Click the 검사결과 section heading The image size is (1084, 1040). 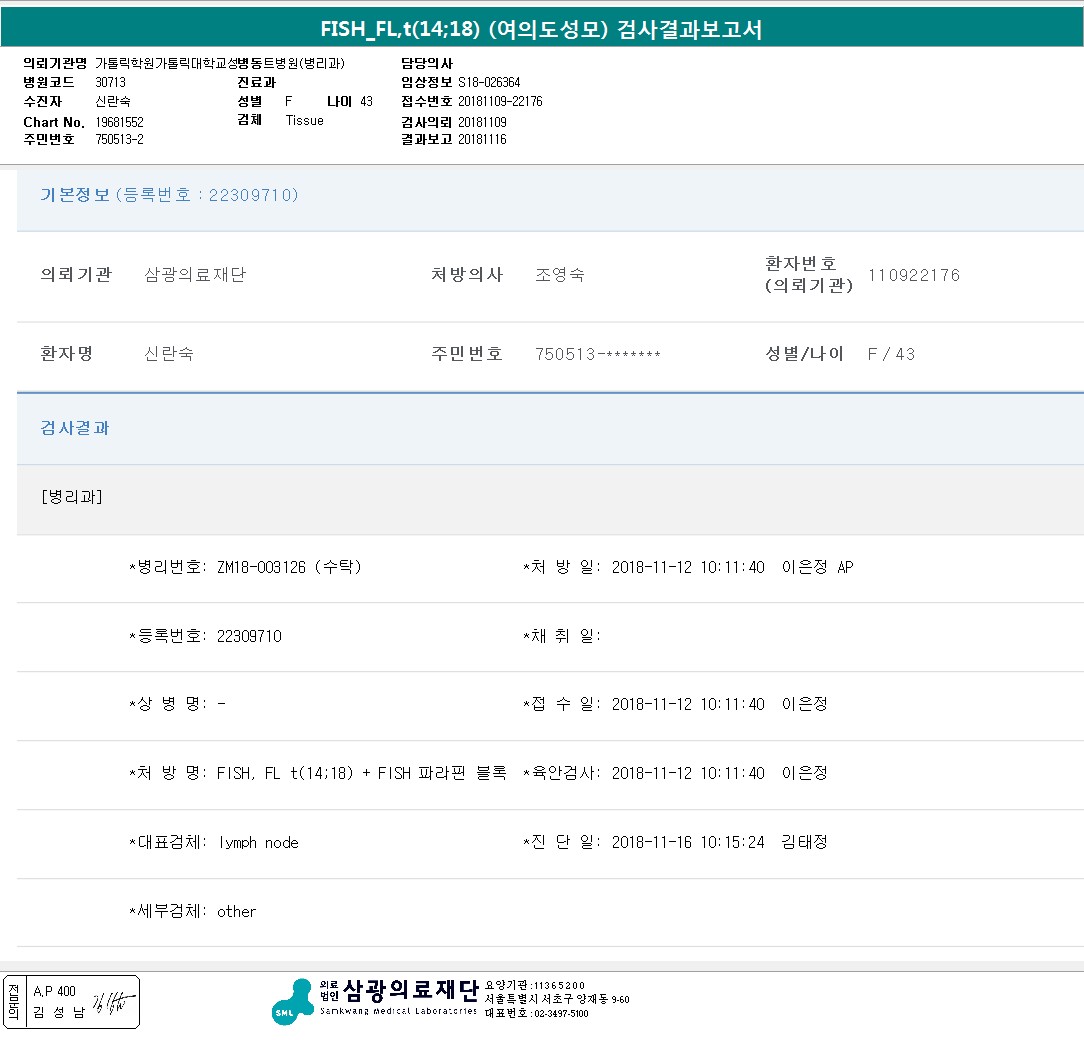(x=75, y=428)
